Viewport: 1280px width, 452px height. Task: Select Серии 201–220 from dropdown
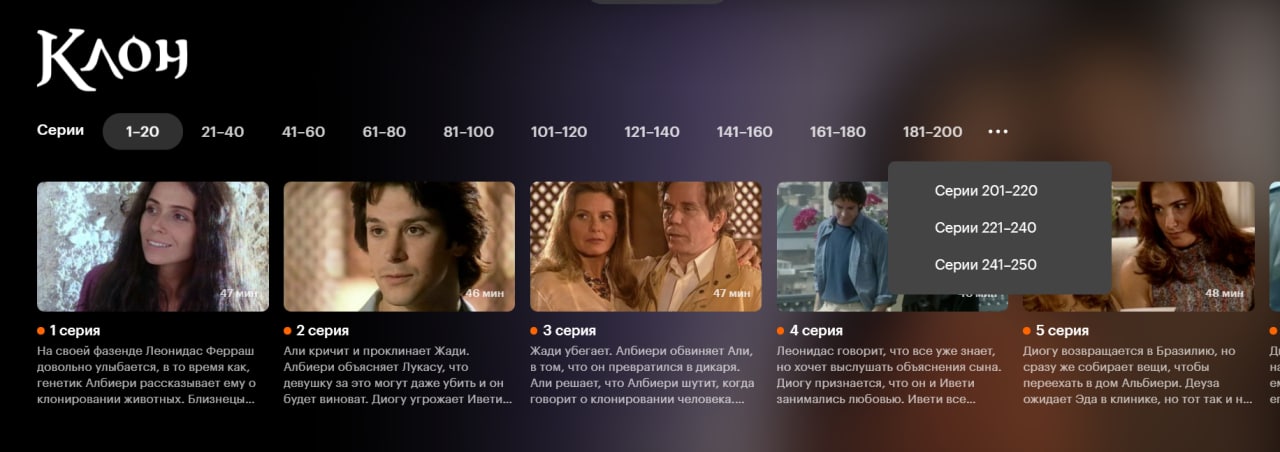[986, 191]
